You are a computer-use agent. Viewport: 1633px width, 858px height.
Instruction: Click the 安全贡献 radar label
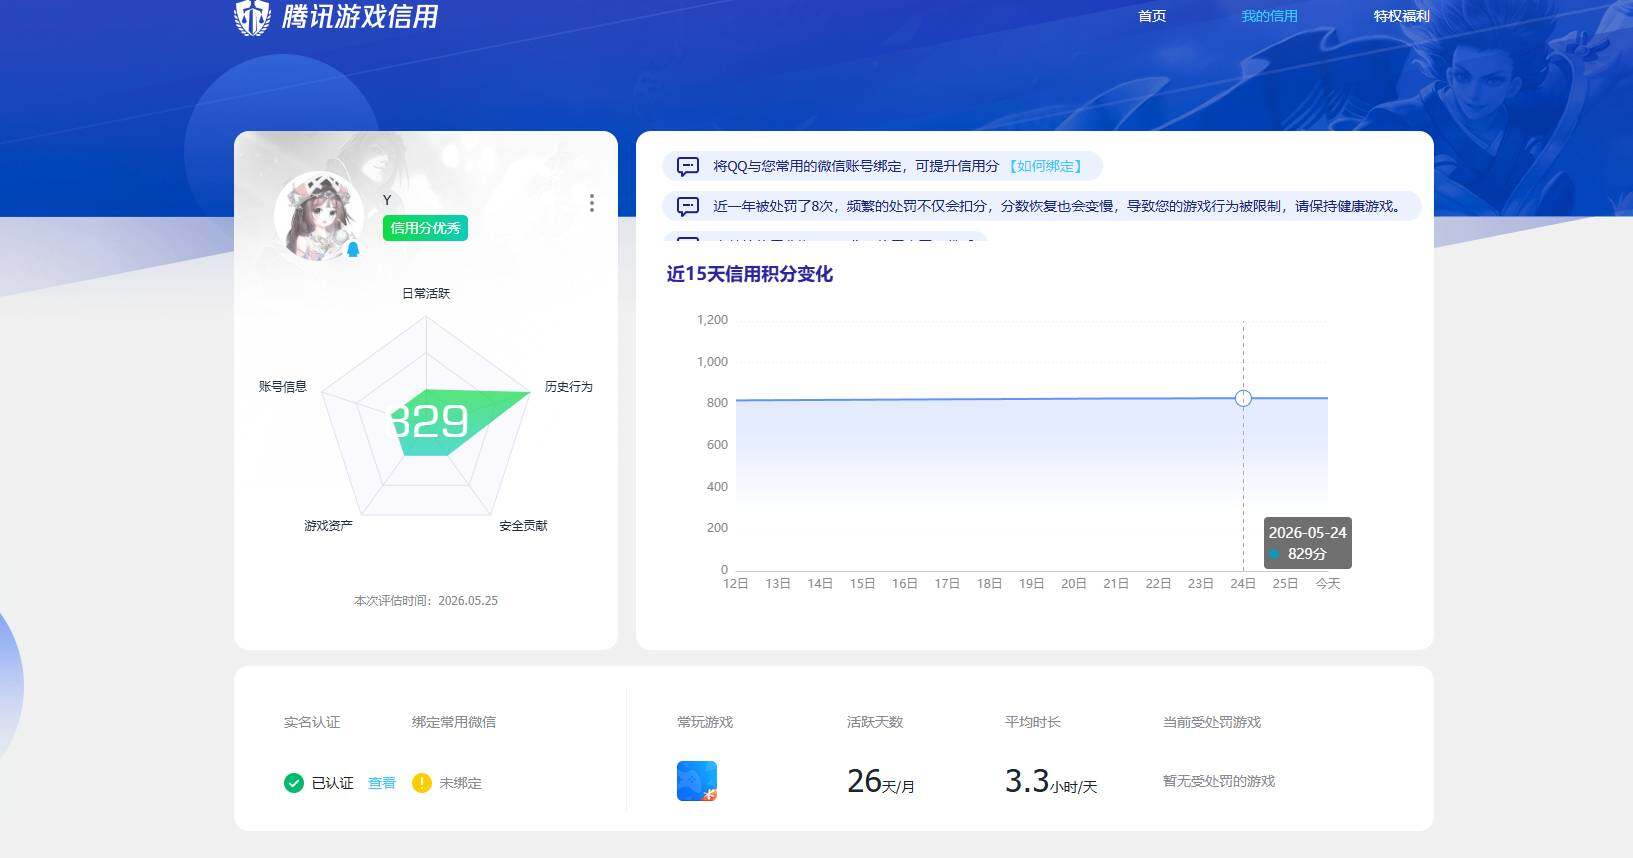click(x=523, y=525)
